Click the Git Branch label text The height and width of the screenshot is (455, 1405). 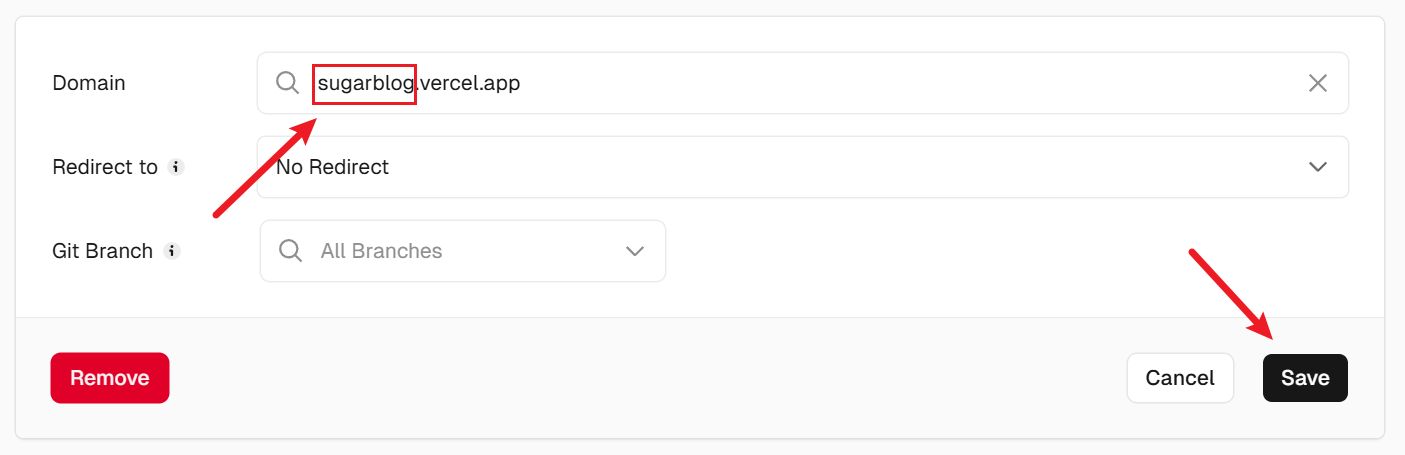pos(102,251)
